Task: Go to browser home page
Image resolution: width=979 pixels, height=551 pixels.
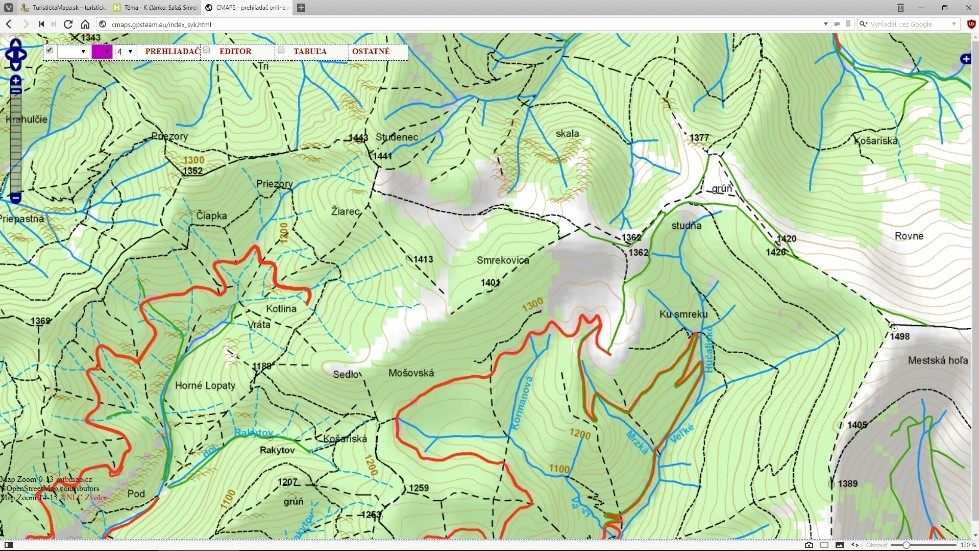Action: (x=85, y=24)
